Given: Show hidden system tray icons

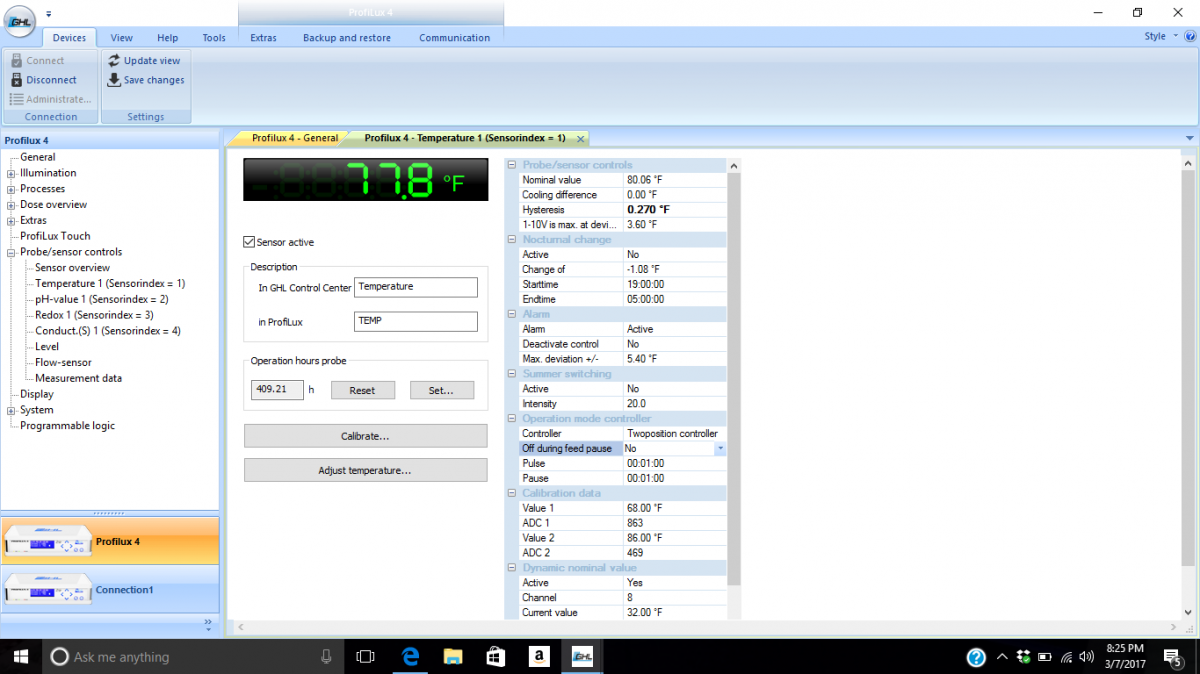Looking at the screenshot, I should point(1002,657).
